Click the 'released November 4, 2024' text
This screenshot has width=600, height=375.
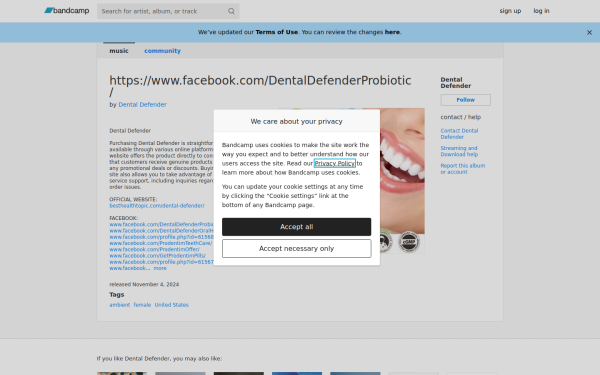(x=144, y=284)
